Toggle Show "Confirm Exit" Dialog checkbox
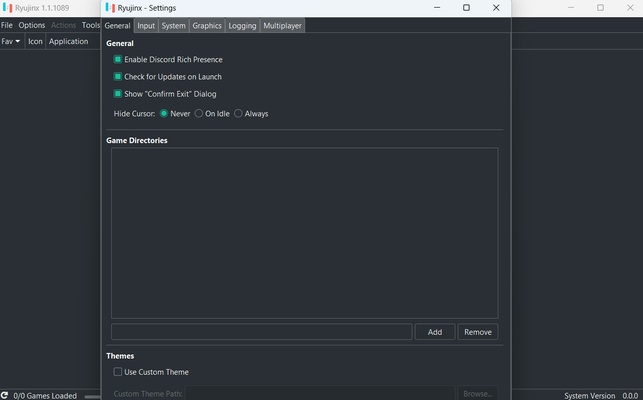Image resolution: width=643 pixels, height=400 pixels. point(118,94)
